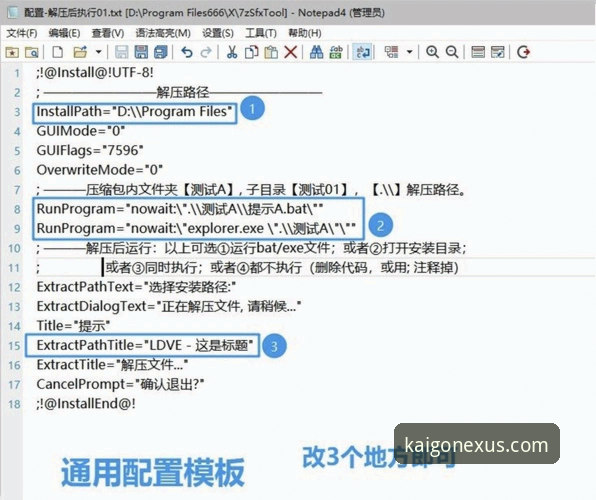Click the Save As floppy icon
This screenshot has width=596, height=500.
(141, 52)
